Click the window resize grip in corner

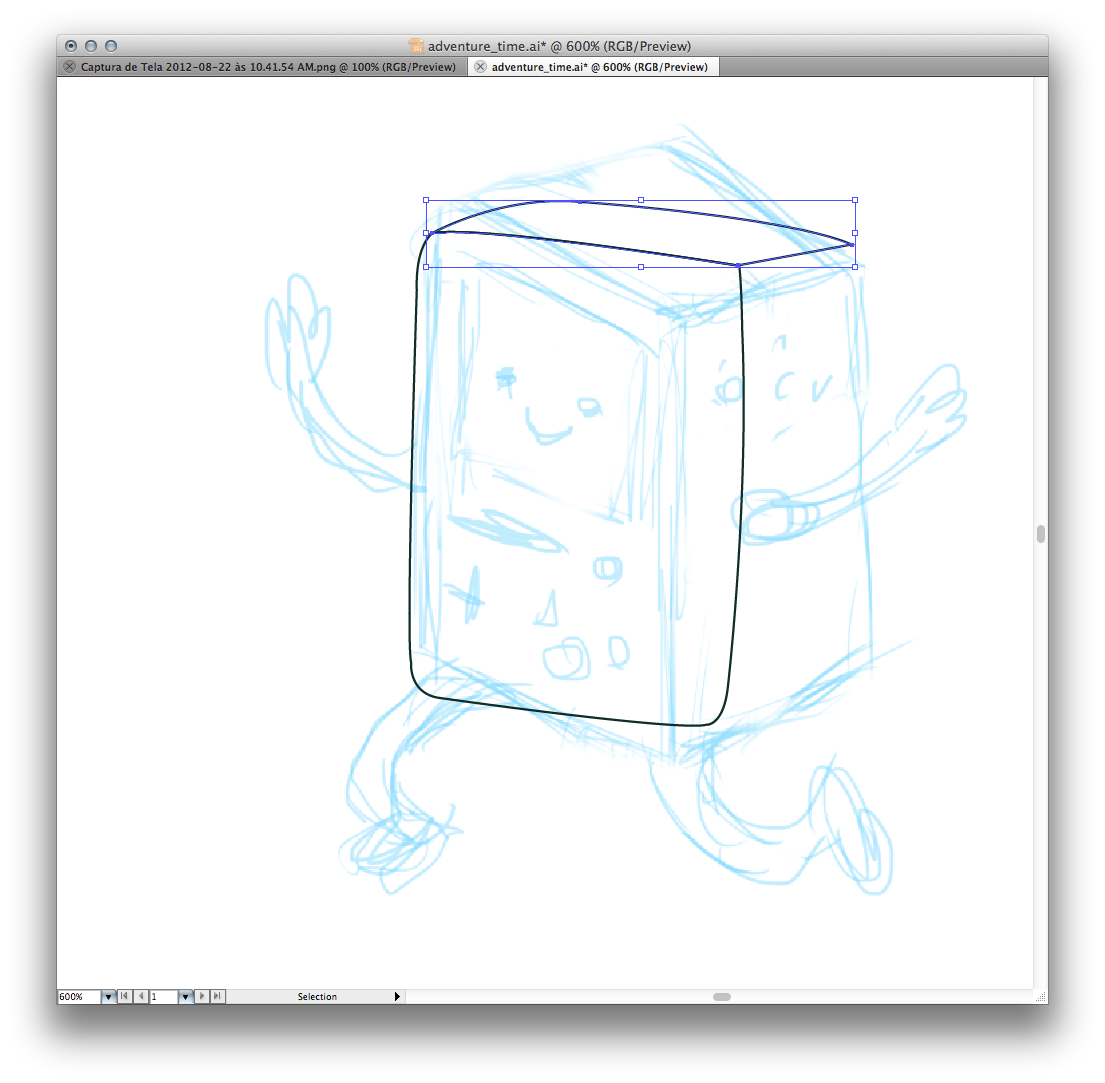pyautogui.click(x=1040, y=997)
